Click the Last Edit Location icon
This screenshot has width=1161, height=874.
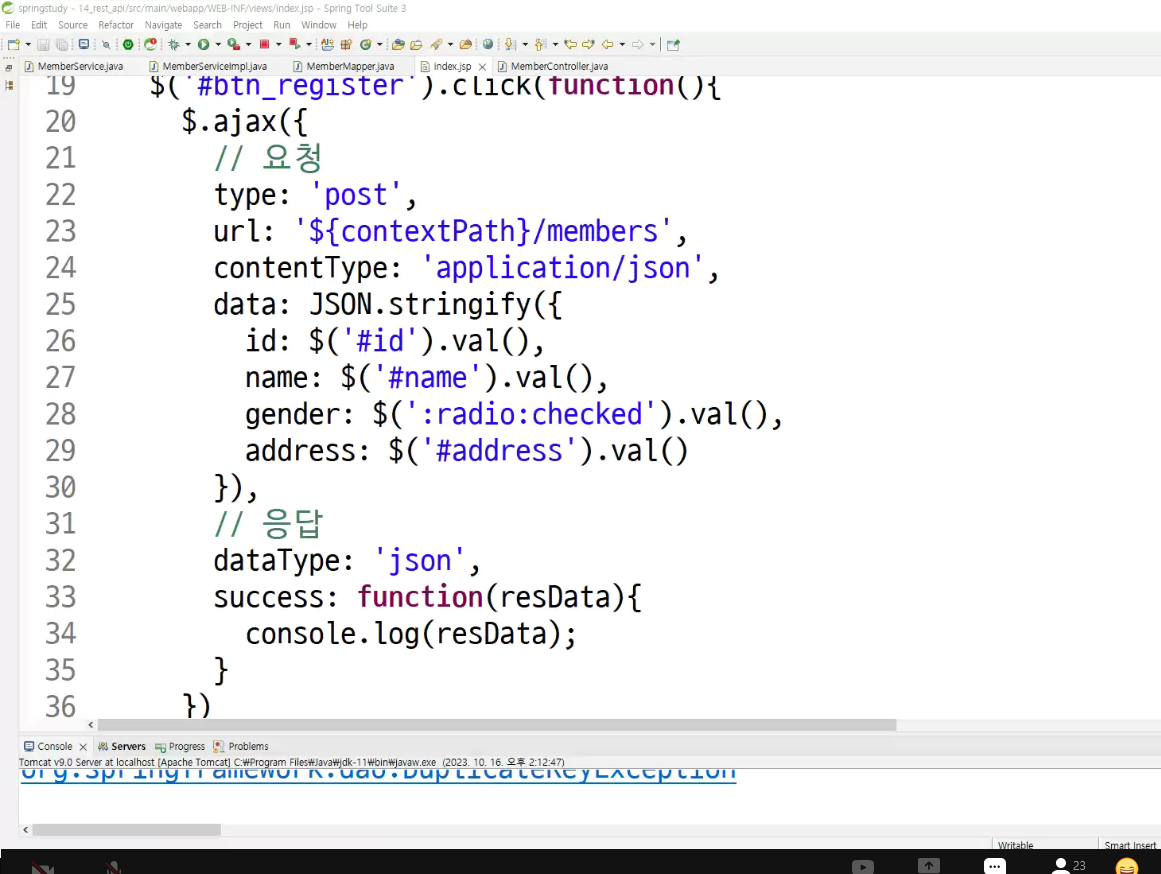pos(571,44)
